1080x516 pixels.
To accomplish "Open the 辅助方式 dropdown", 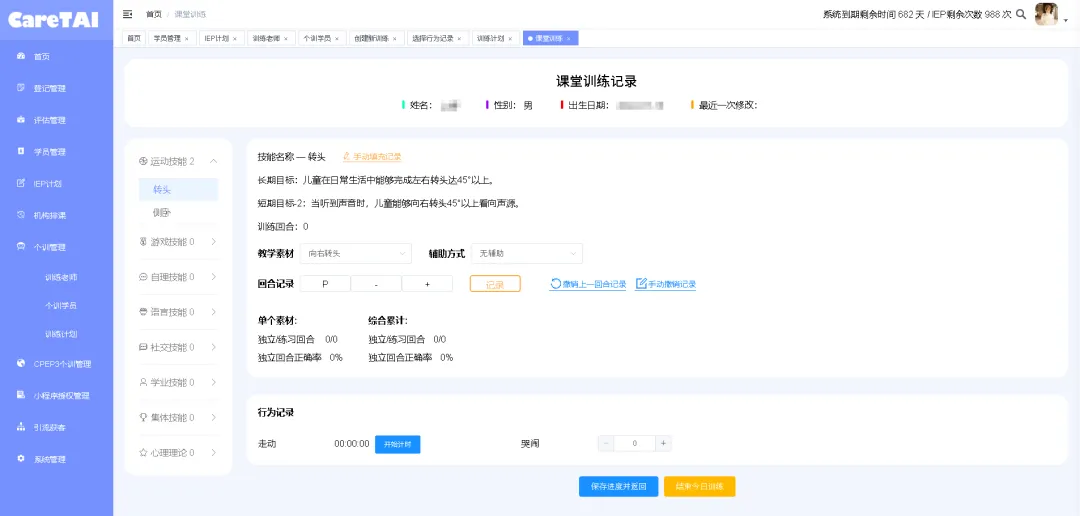I will [x=527, y=254].
